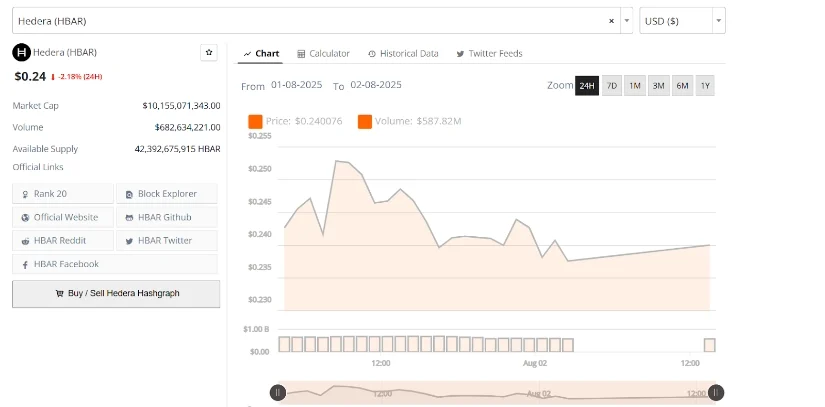Open the HBAR Github link
The image size is (825, 407).
point(166,217)
